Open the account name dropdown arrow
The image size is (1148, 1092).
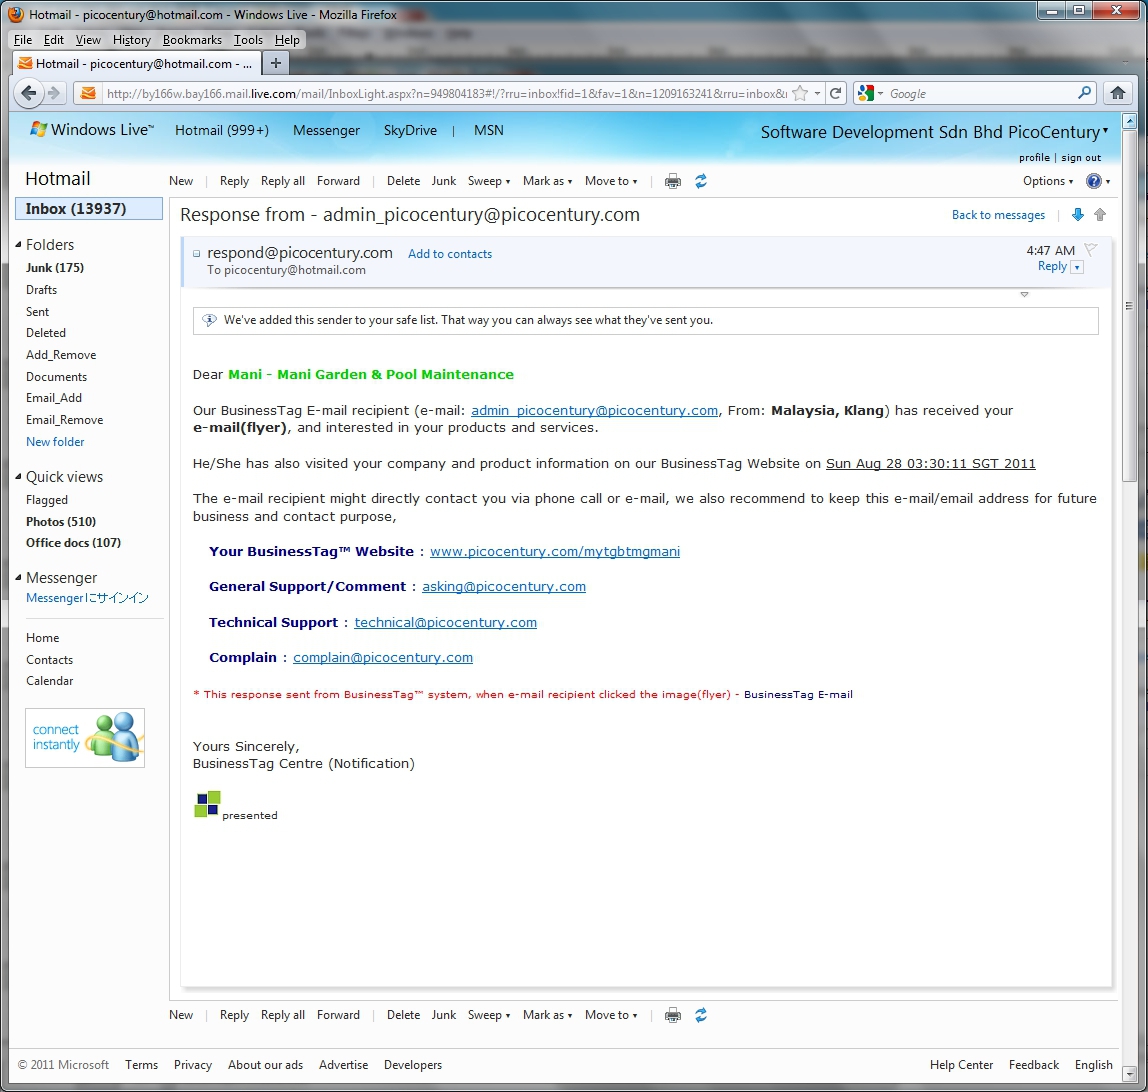[x=1106, y=131]
